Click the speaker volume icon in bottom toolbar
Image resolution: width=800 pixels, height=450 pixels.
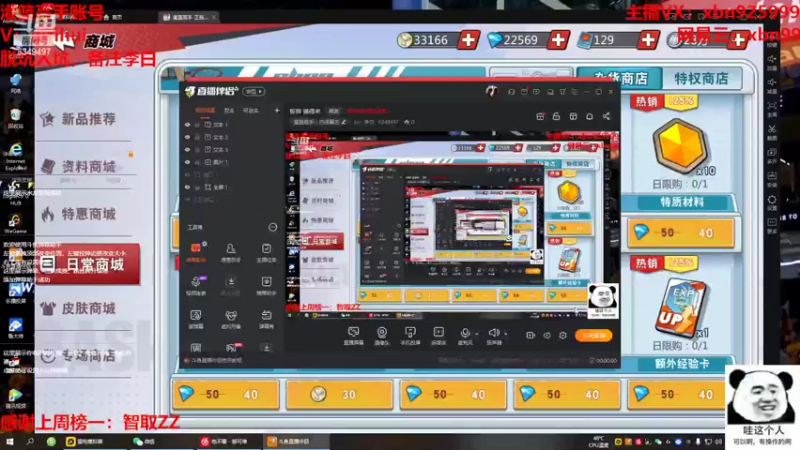click(494, 335)
